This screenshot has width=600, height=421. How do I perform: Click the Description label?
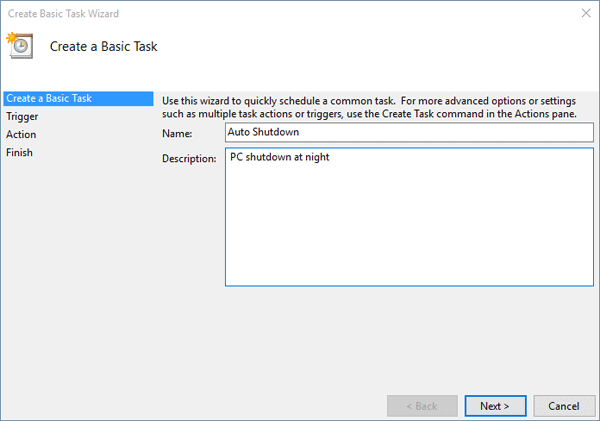(x=190, y=159)
